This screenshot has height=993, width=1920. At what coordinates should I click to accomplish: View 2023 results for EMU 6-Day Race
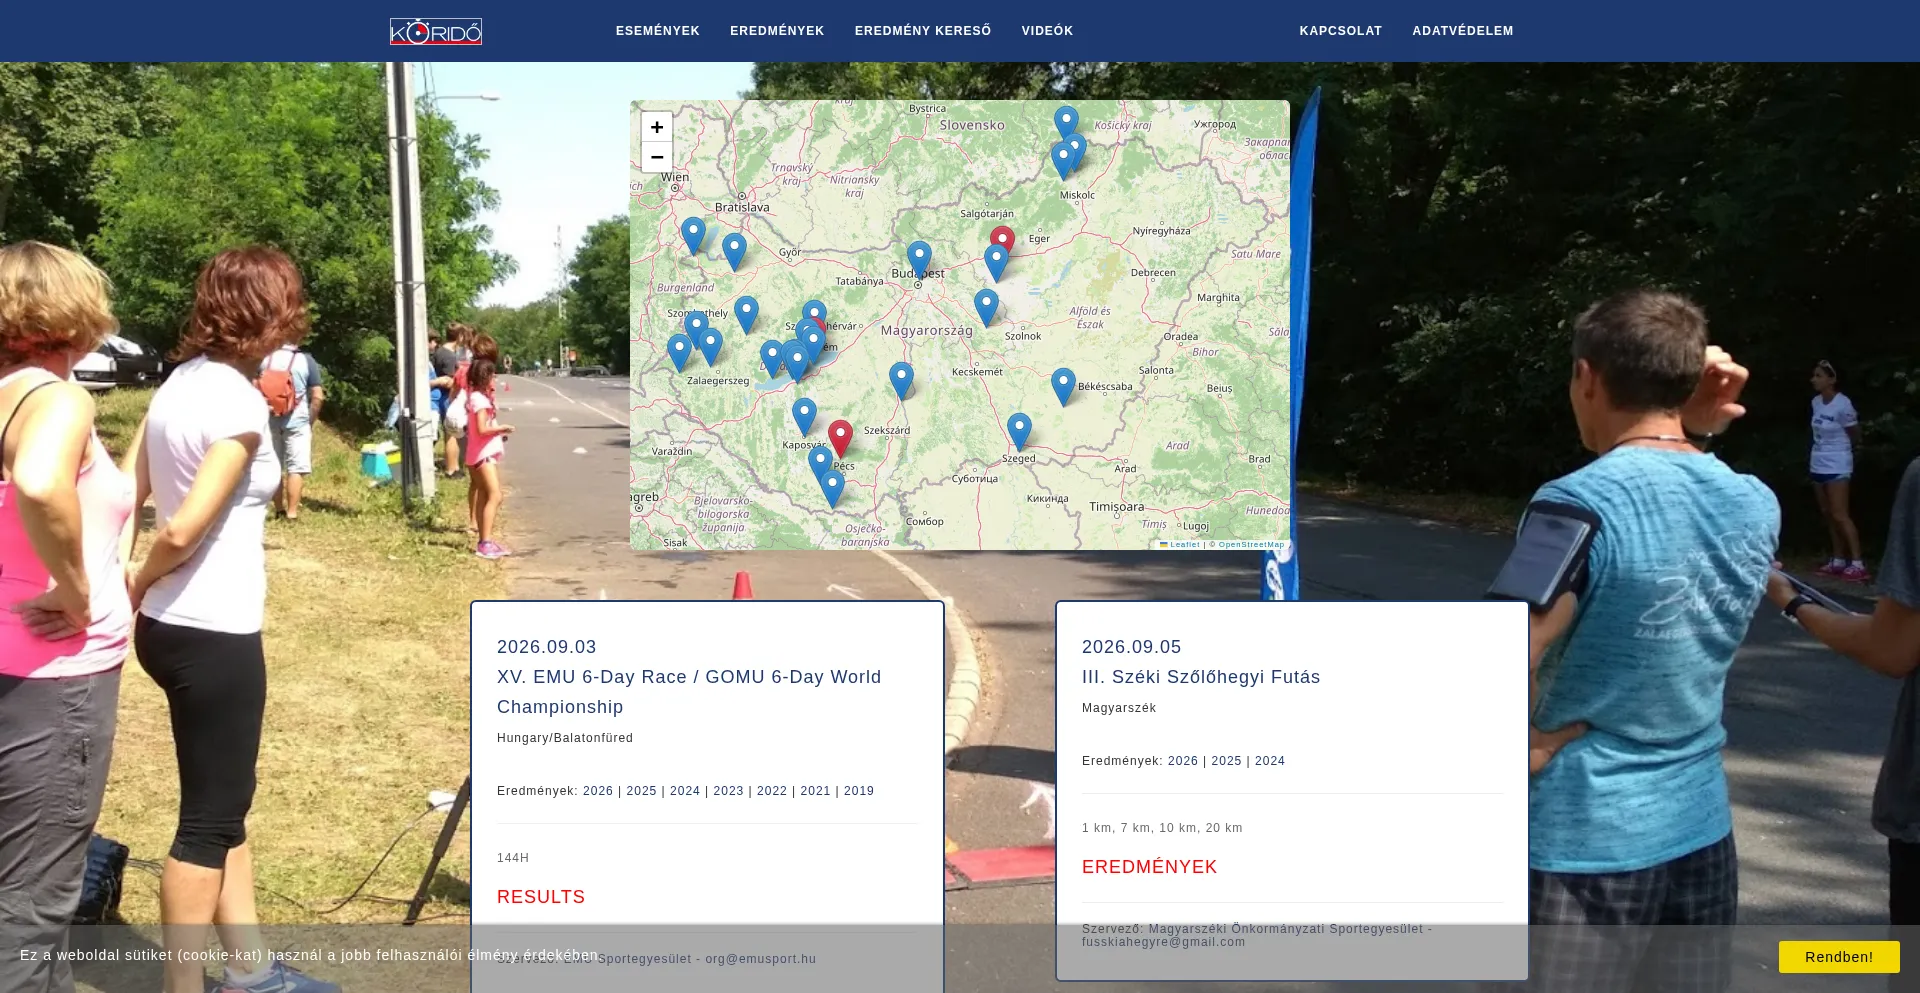coord(729,791)
